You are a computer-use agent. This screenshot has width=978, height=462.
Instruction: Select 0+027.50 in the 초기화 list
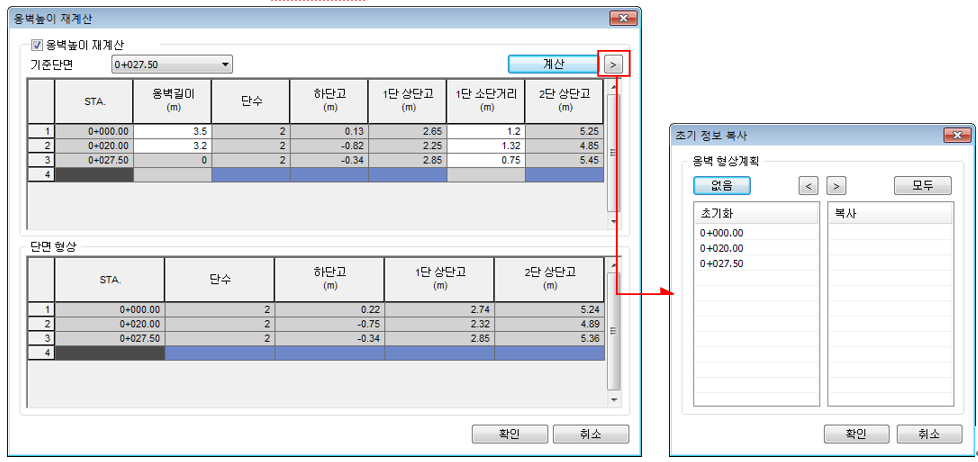[722, 263]
